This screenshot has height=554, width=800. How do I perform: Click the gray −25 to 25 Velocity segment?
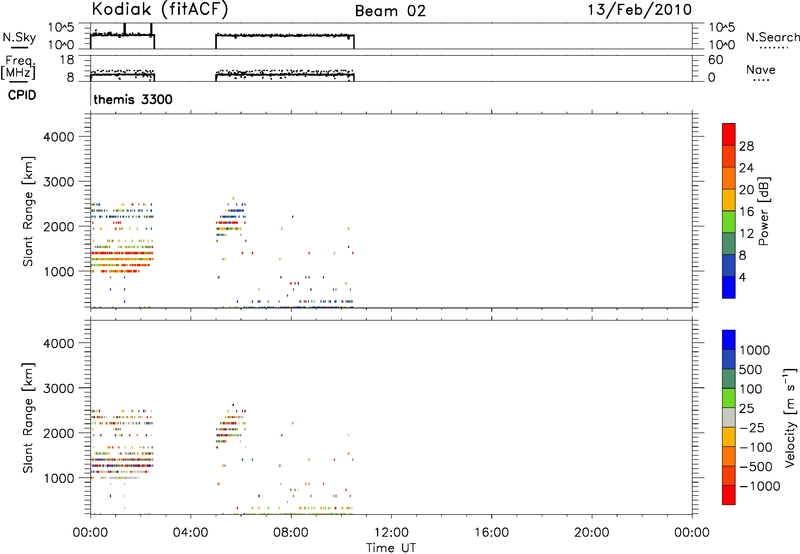729,417
